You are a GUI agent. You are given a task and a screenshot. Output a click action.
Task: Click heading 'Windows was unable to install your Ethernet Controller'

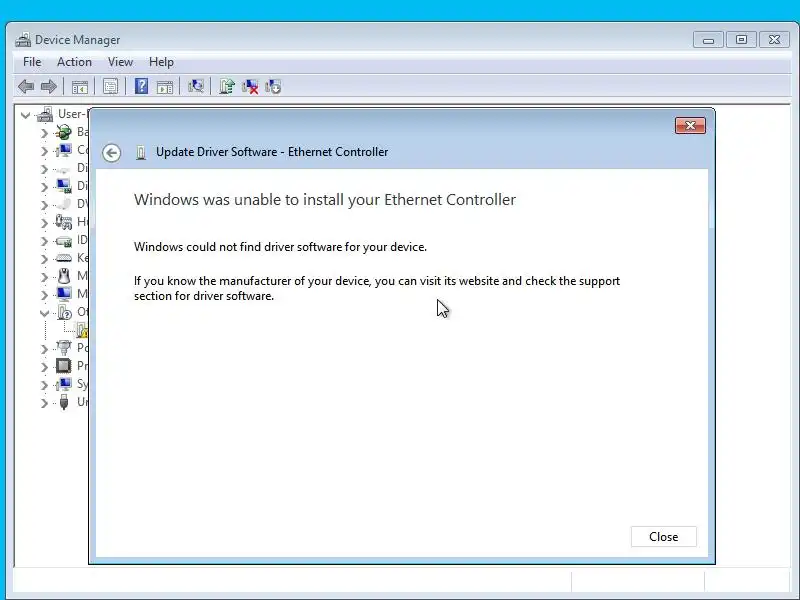(x=324, y=199)
